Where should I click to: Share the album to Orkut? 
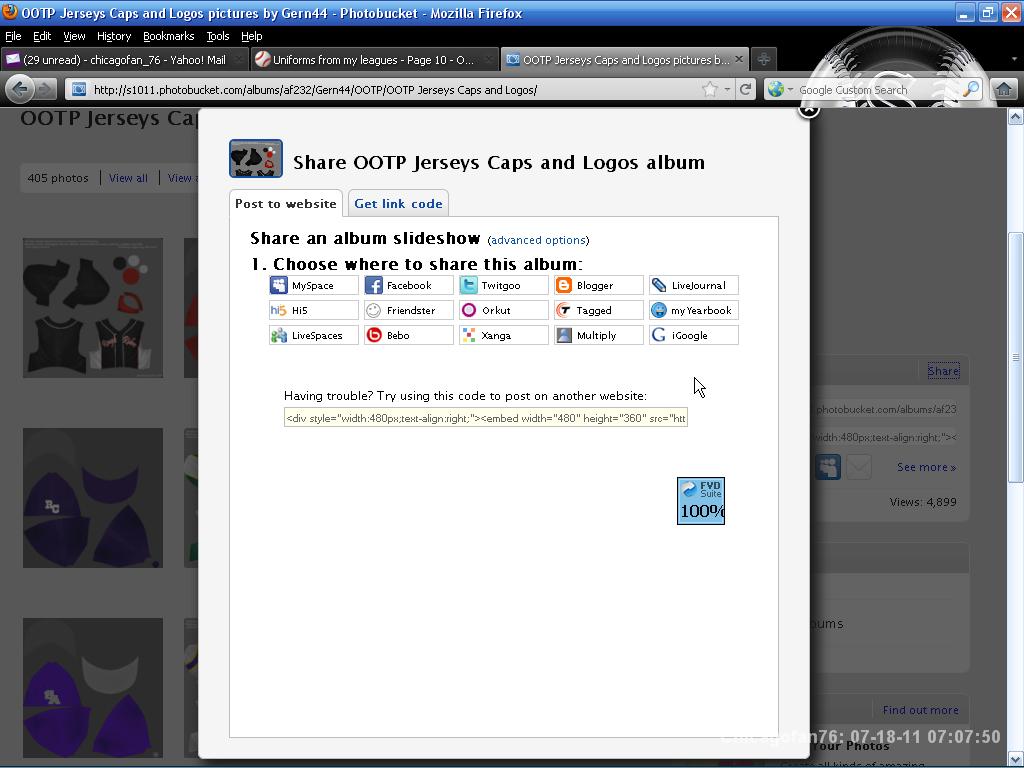click(x=504, y=310)
